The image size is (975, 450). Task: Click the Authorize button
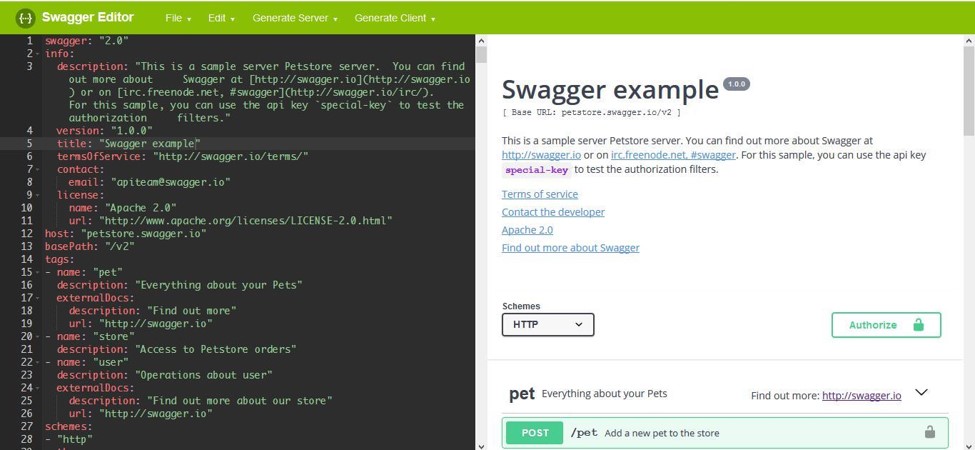886,325
